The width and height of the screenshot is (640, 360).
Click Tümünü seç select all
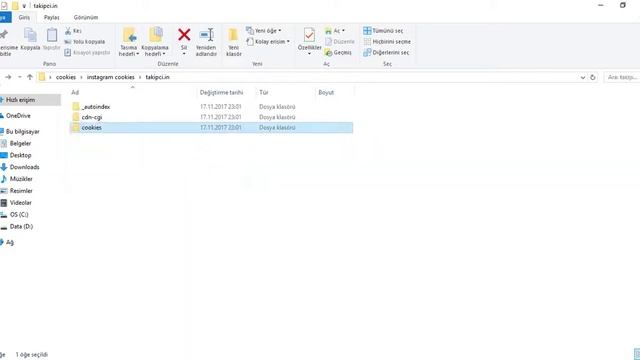383,31
